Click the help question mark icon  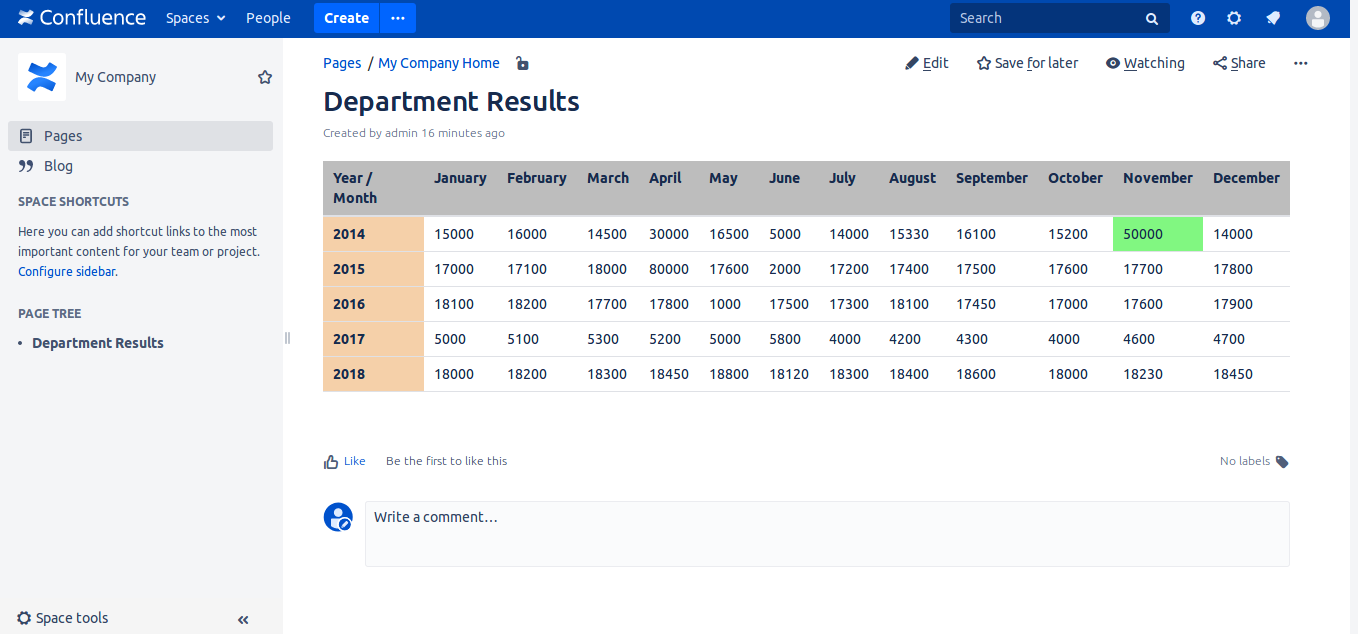click(1198, 18)
